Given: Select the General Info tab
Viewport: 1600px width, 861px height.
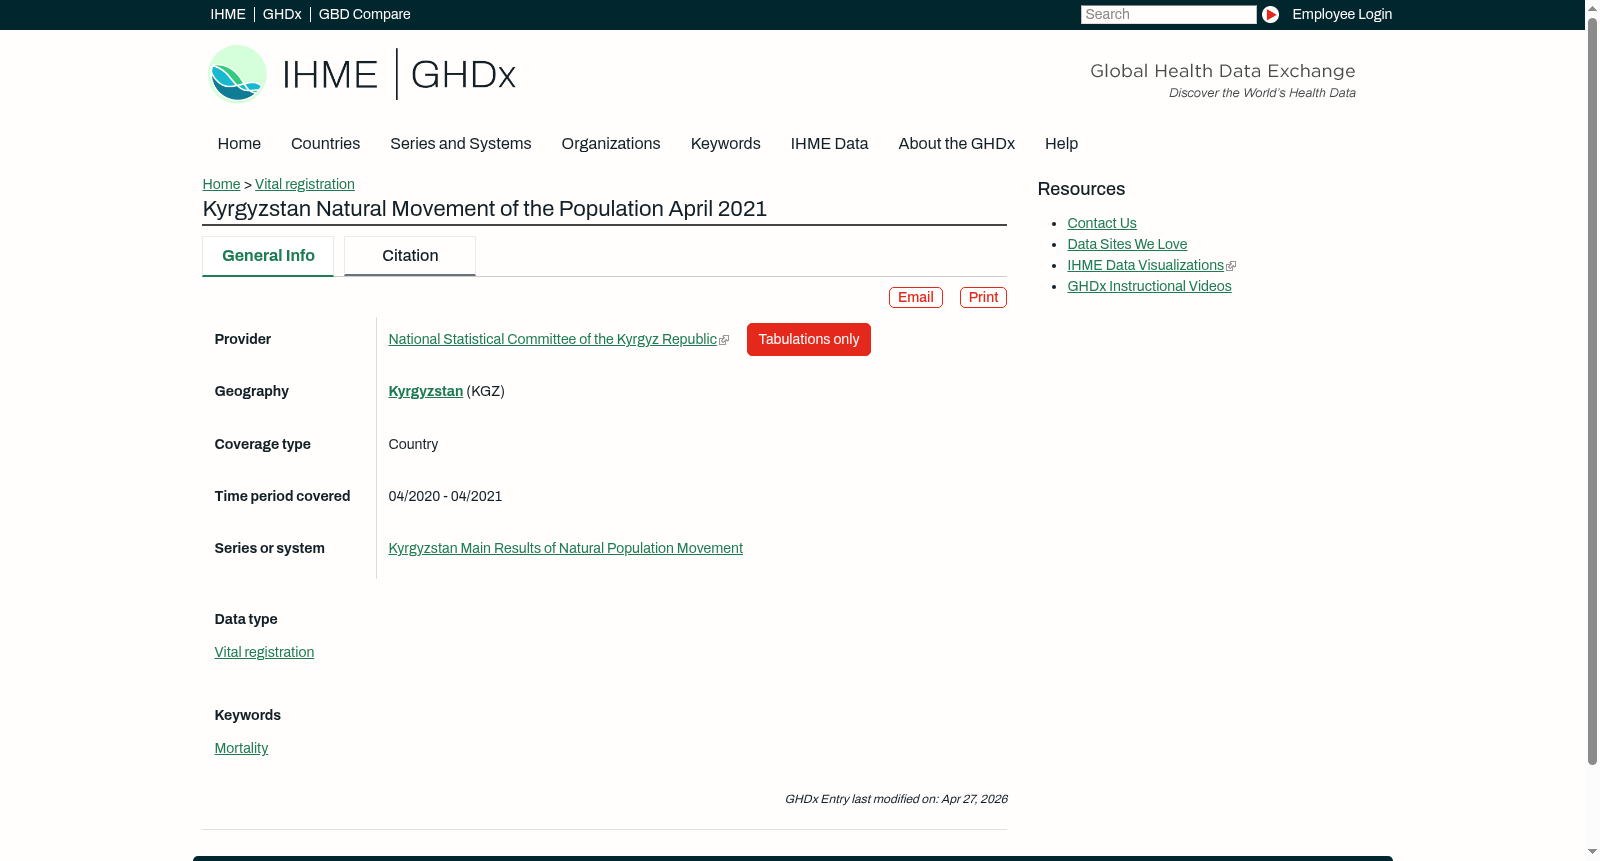Looking at the screenshot, I should [x=268, y=256].
